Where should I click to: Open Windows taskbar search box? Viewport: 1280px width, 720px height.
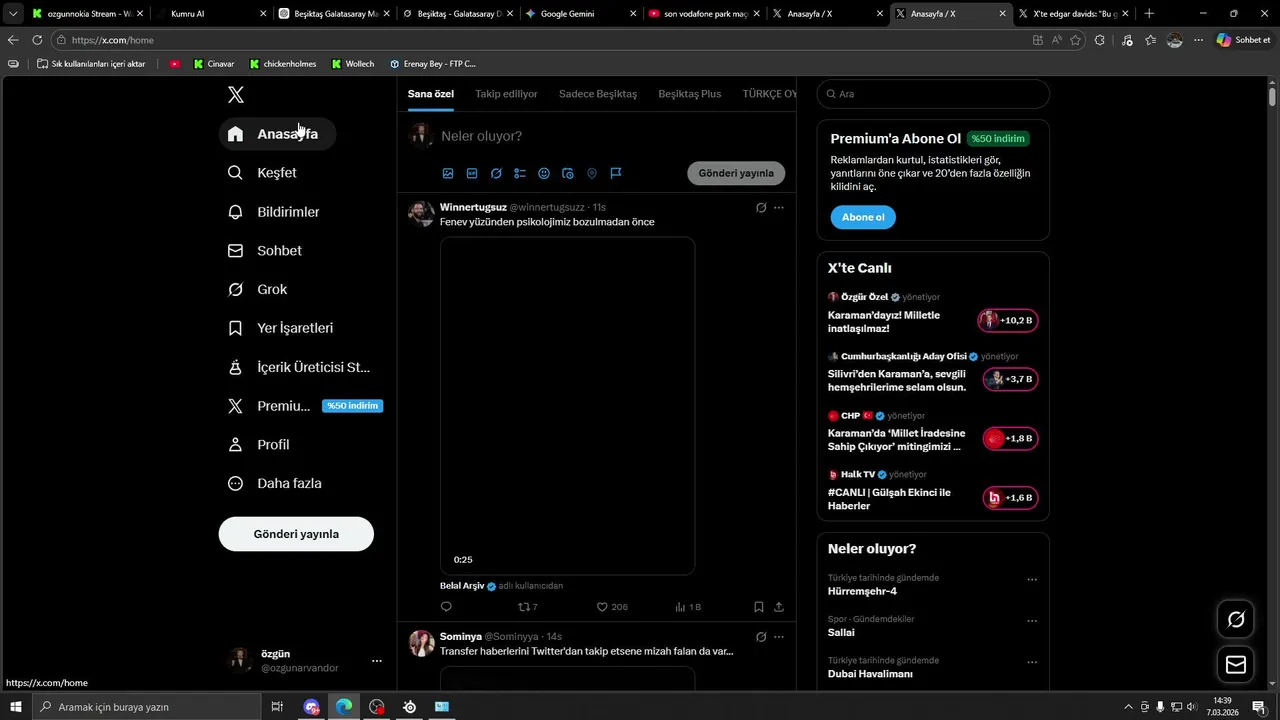147,707
